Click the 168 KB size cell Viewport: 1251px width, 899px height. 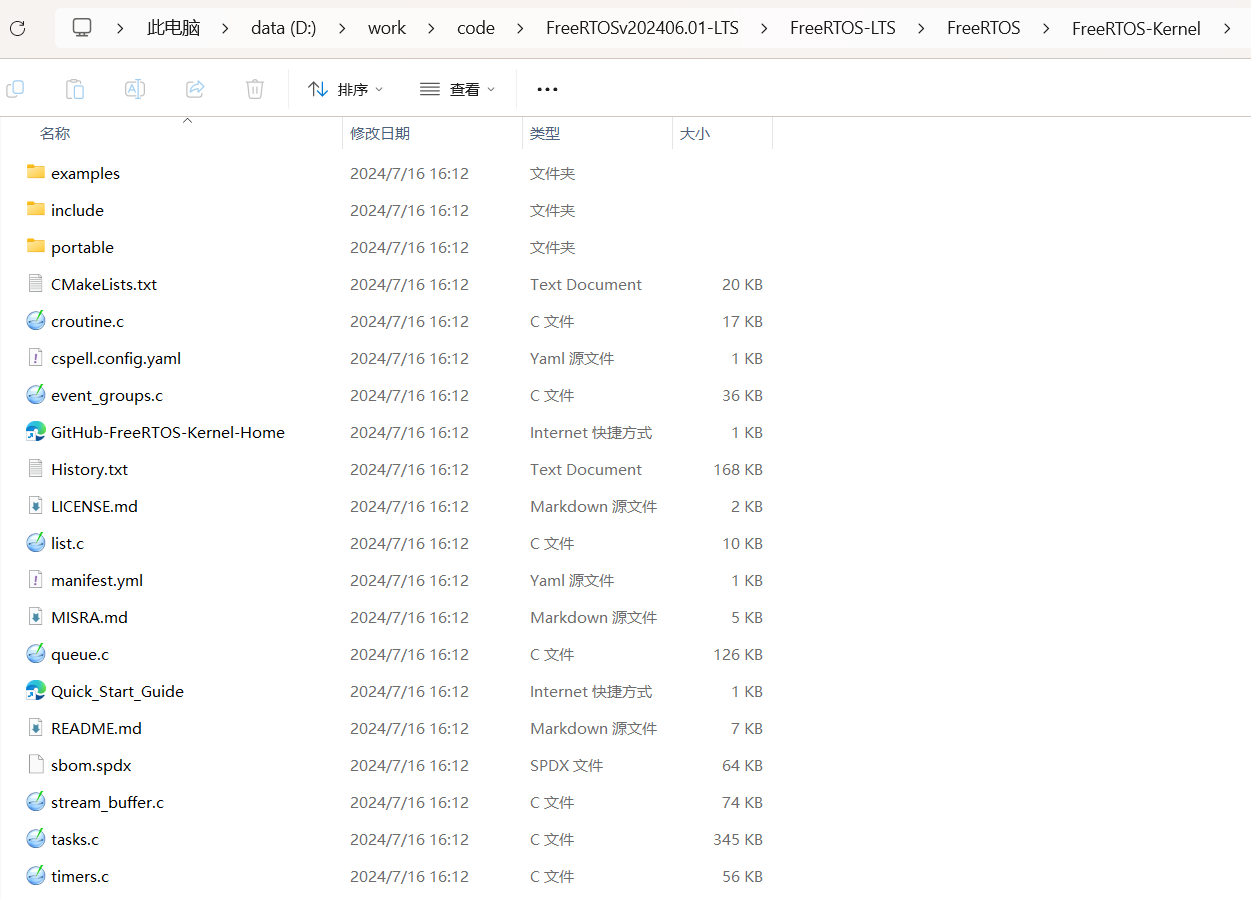(x=738, y=469)
